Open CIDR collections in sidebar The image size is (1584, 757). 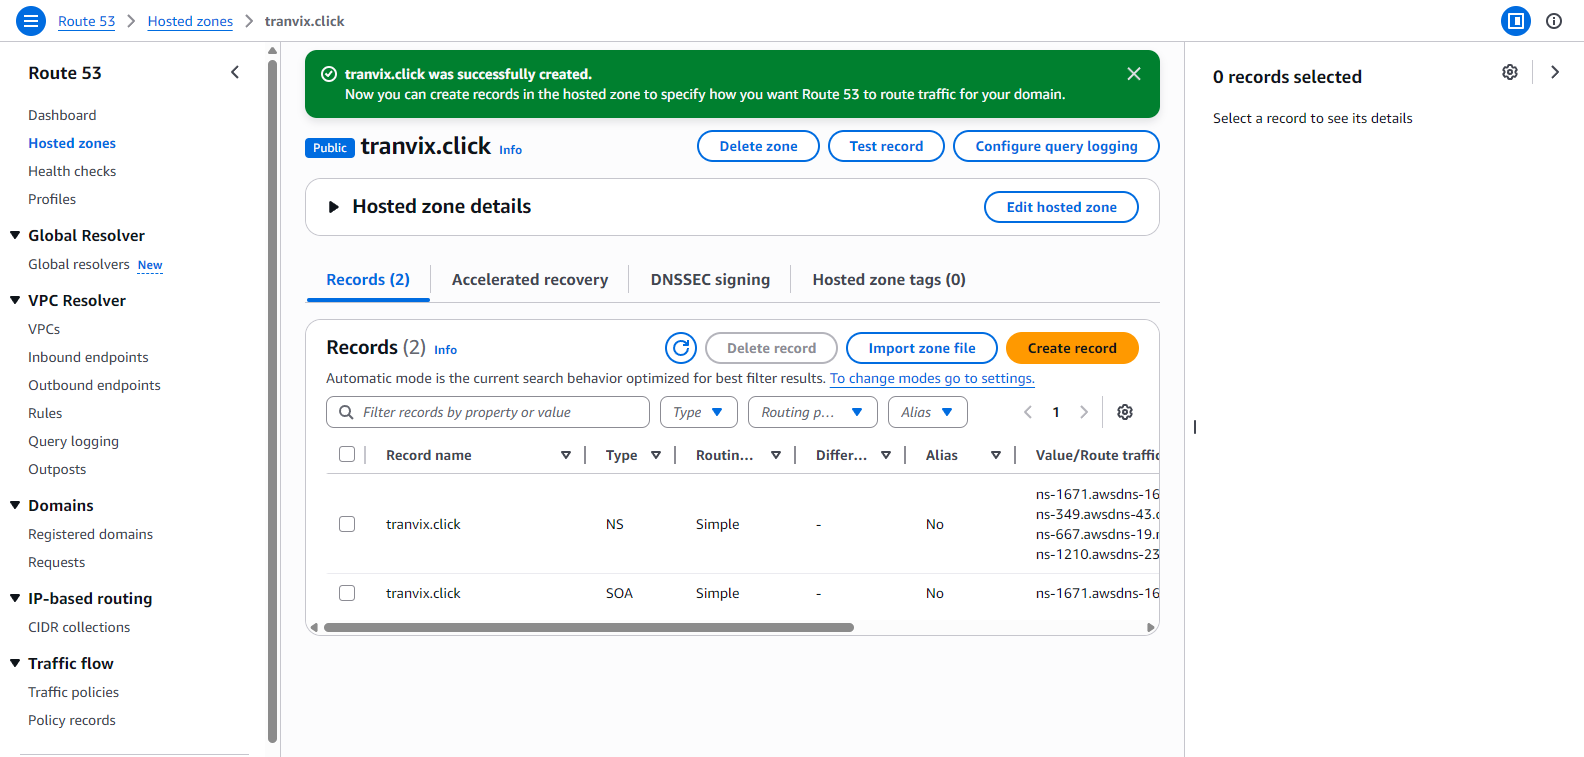pos(79,627)
